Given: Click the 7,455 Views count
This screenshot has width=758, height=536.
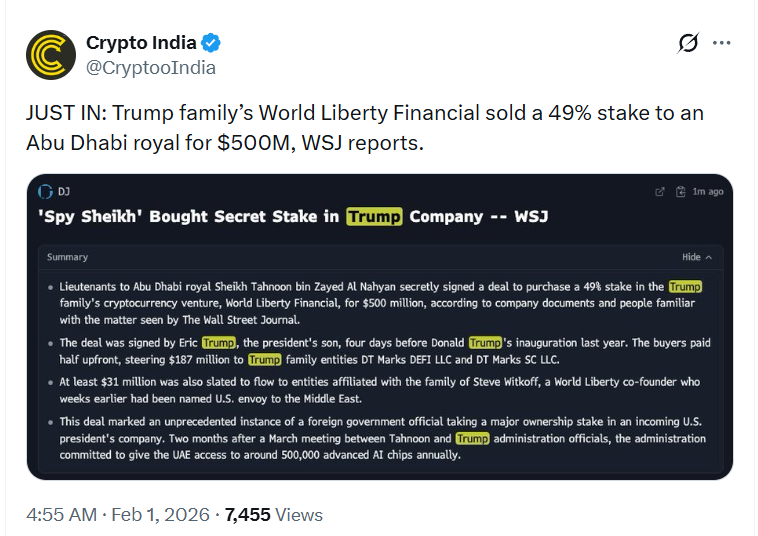Looking at the screenshot, I should (x=273, y=515).
